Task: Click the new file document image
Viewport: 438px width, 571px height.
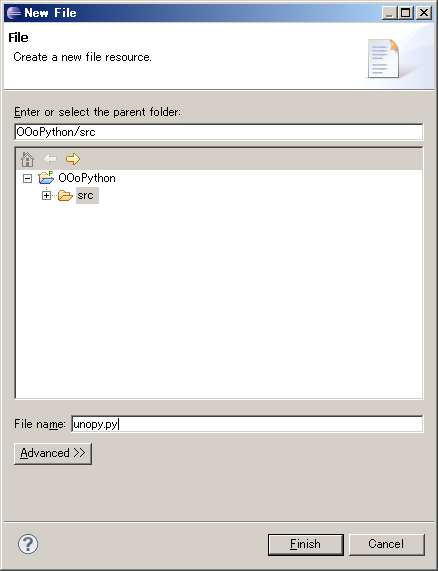Action: click(383, 58)
